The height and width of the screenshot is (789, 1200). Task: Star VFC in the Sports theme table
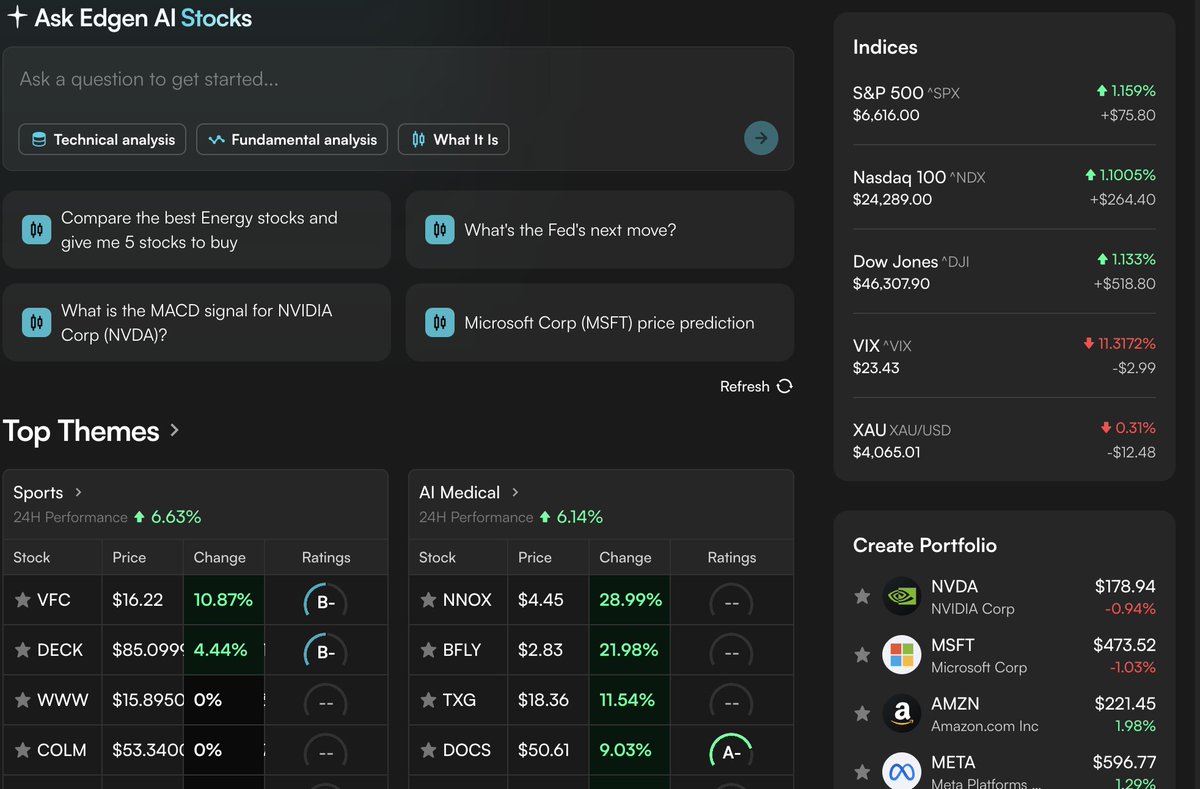[22, 601]
